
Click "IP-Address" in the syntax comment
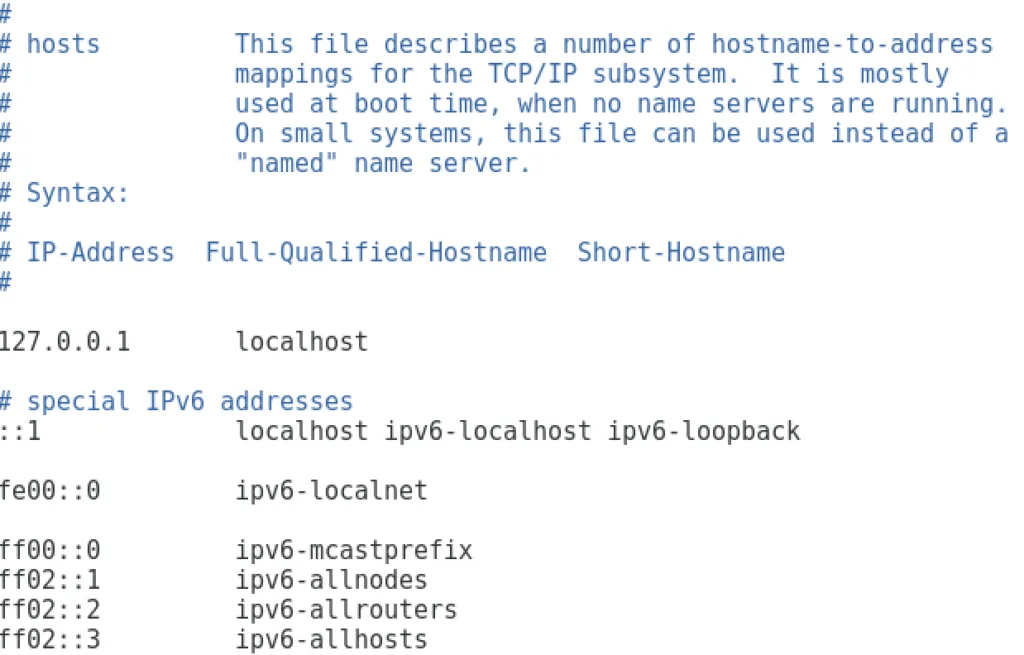tap(100, 252)
